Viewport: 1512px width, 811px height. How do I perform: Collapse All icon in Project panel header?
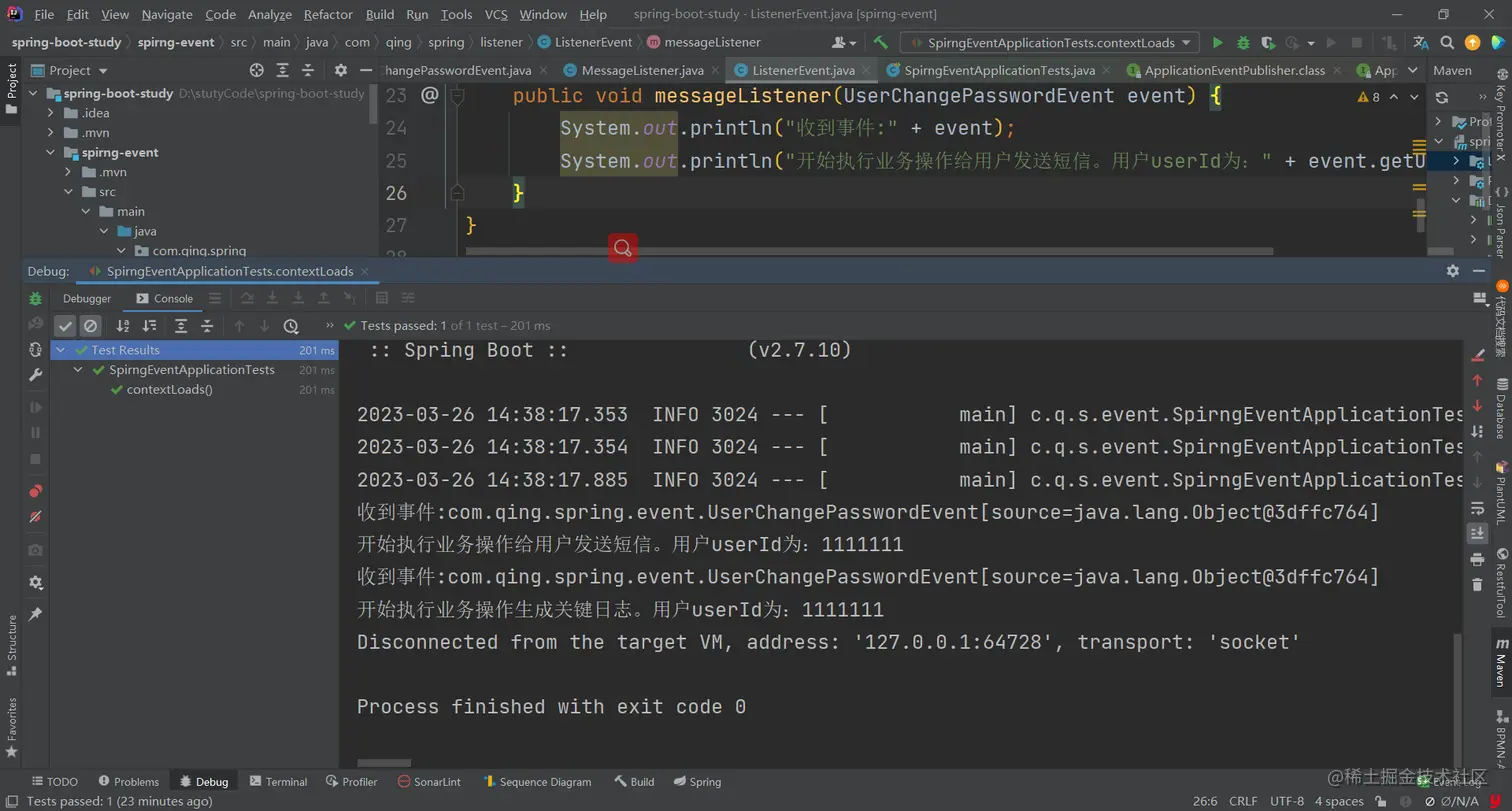coord(309,70)
